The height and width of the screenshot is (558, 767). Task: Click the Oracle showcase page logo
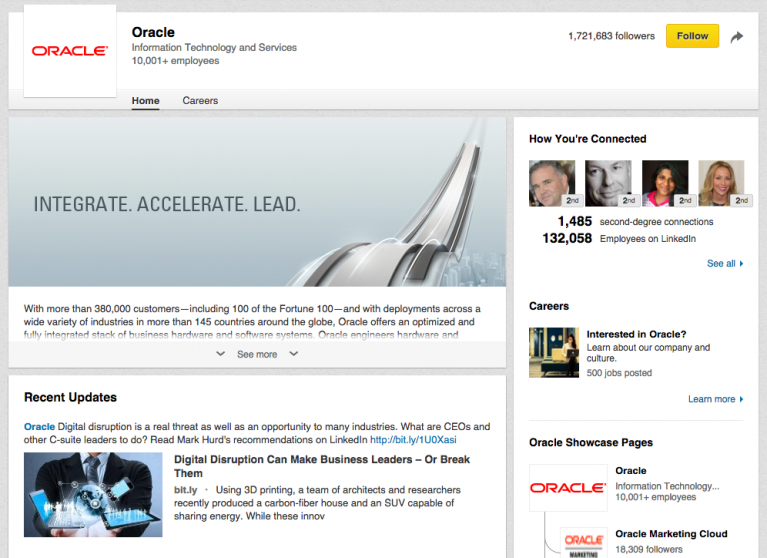click(x=567, y=488)
